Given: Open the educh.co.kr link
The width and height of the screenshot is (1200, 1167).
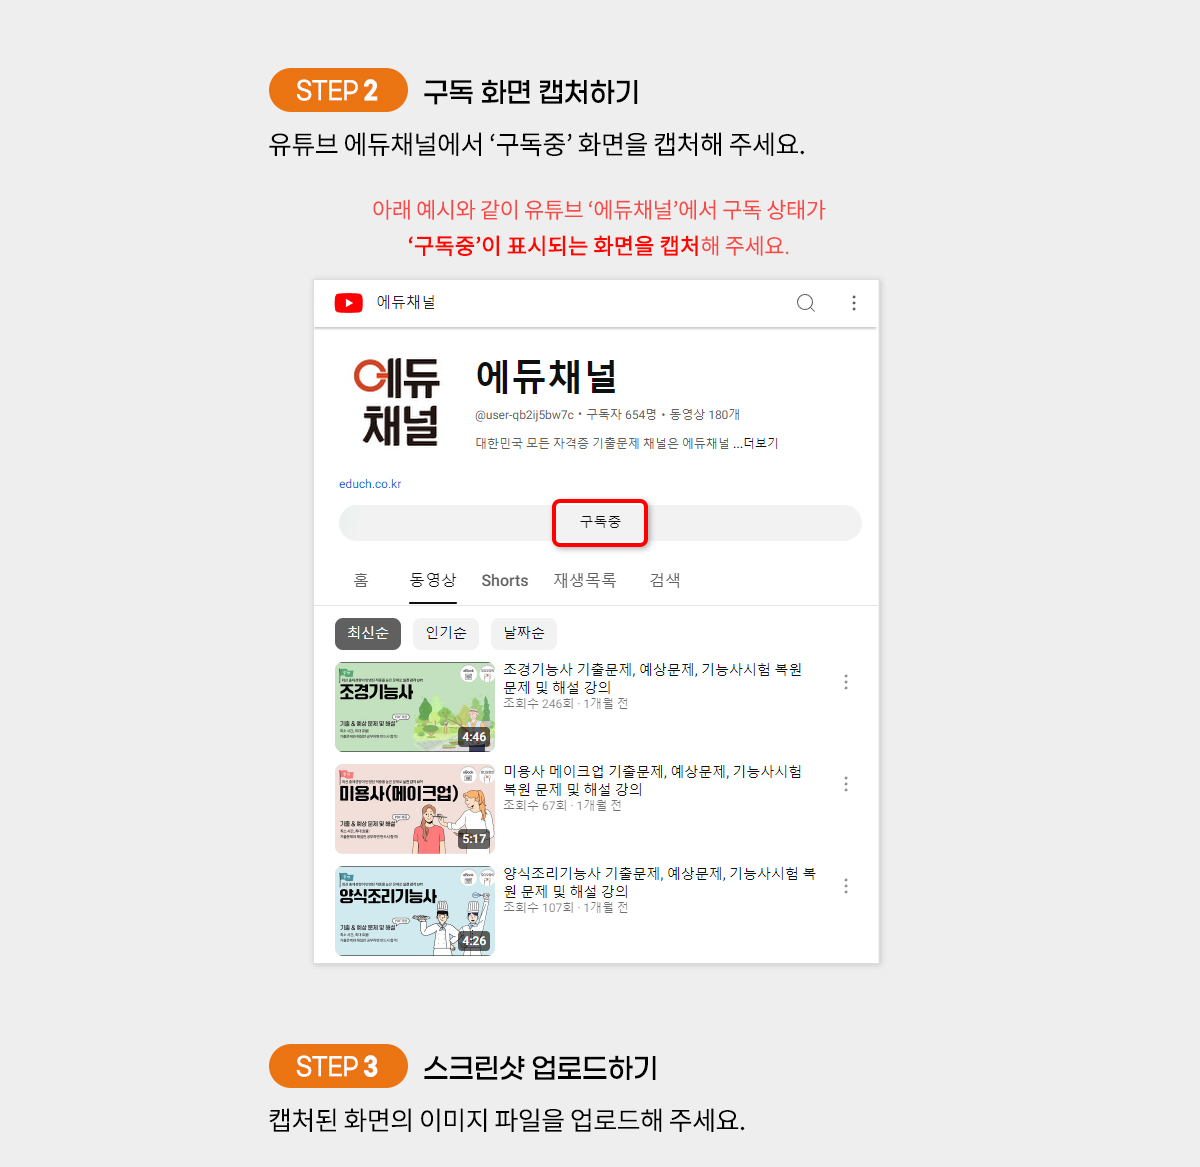Looking at the screenshot, I should 370,484.
